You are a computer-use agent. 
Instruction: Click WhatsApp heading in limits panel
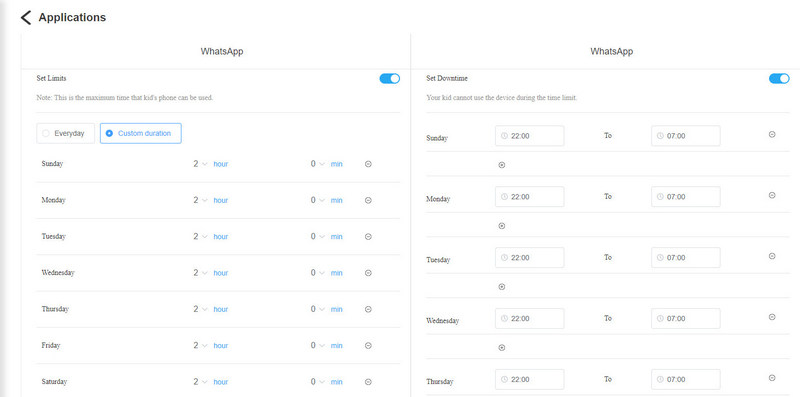222,52
